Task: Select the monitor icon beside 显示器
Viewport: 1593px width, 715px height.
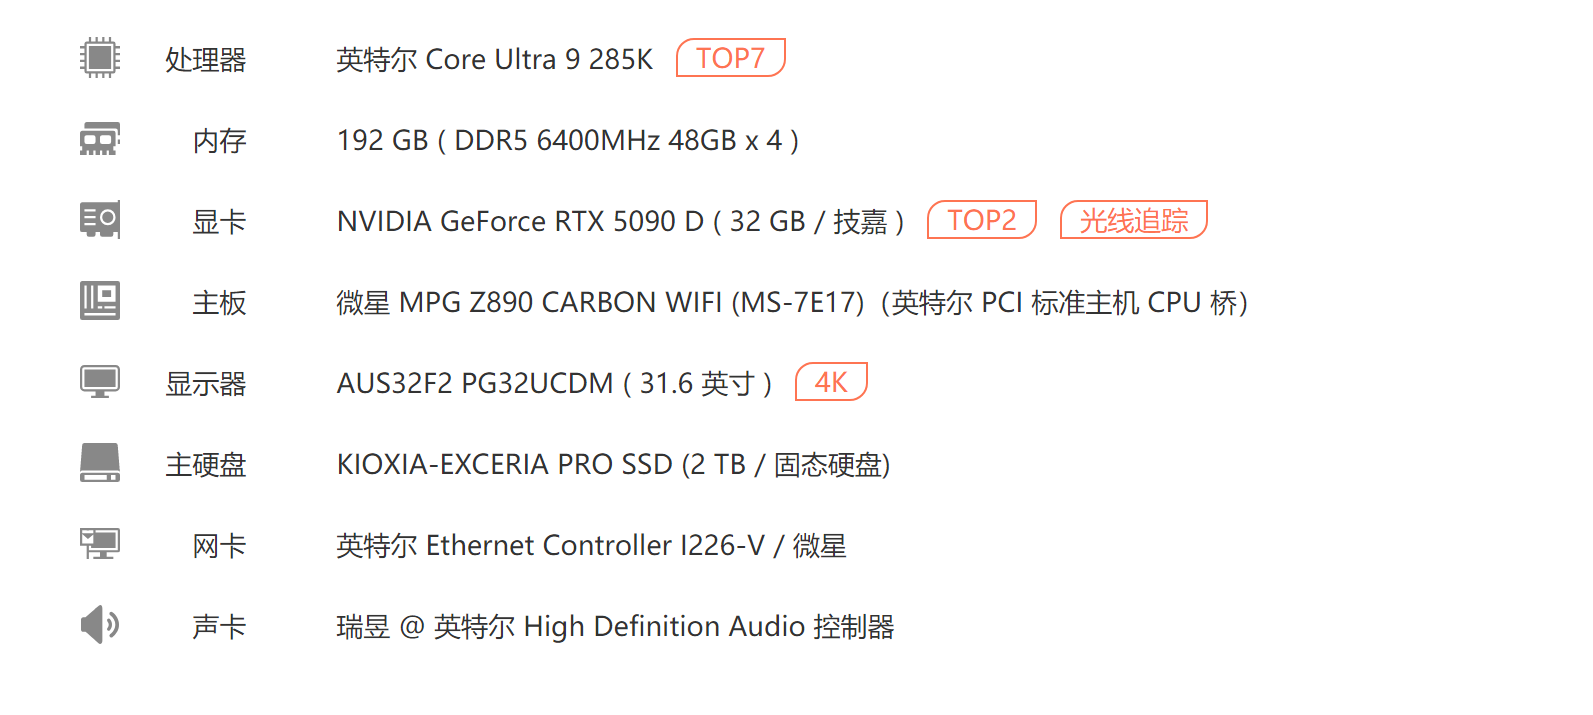Action: coord(99,382)
